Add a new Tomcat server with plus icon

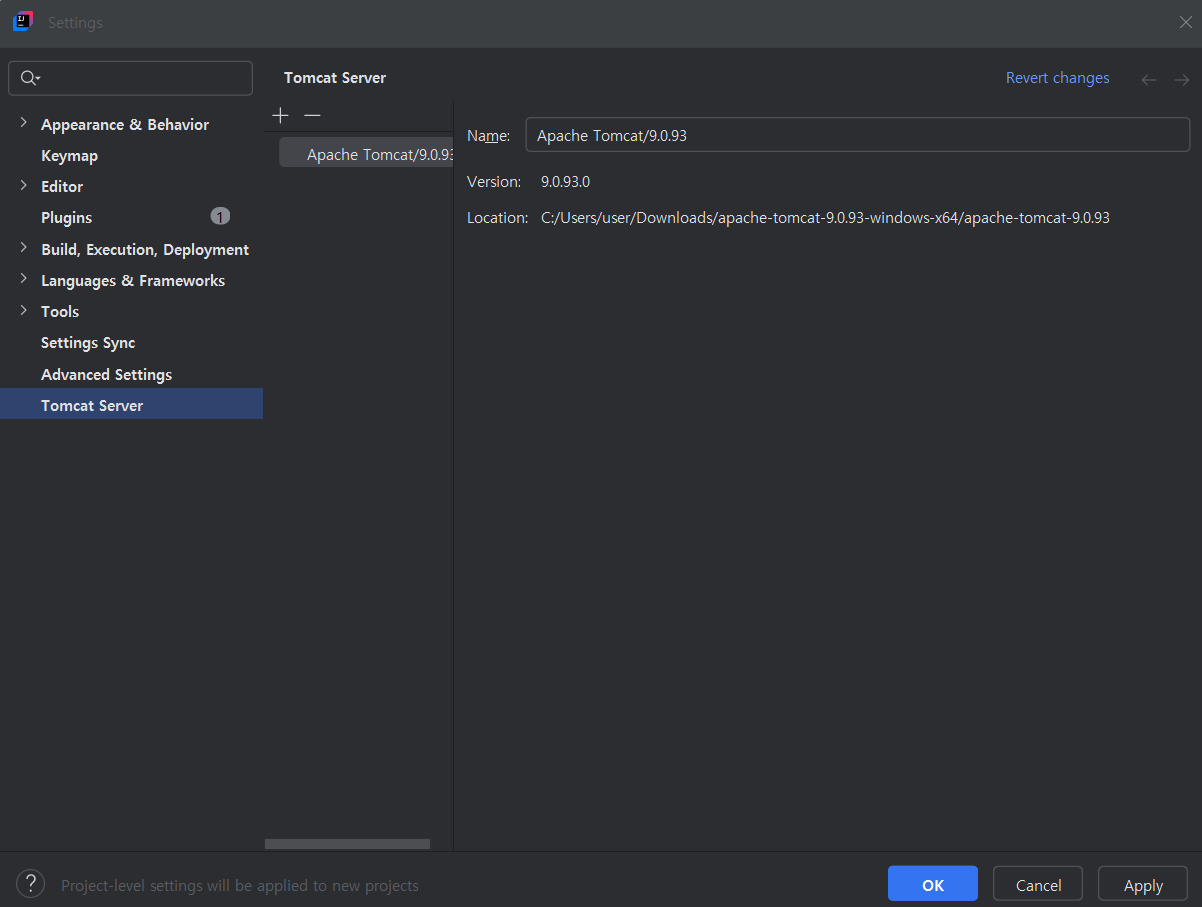click(x=280, y=116)
